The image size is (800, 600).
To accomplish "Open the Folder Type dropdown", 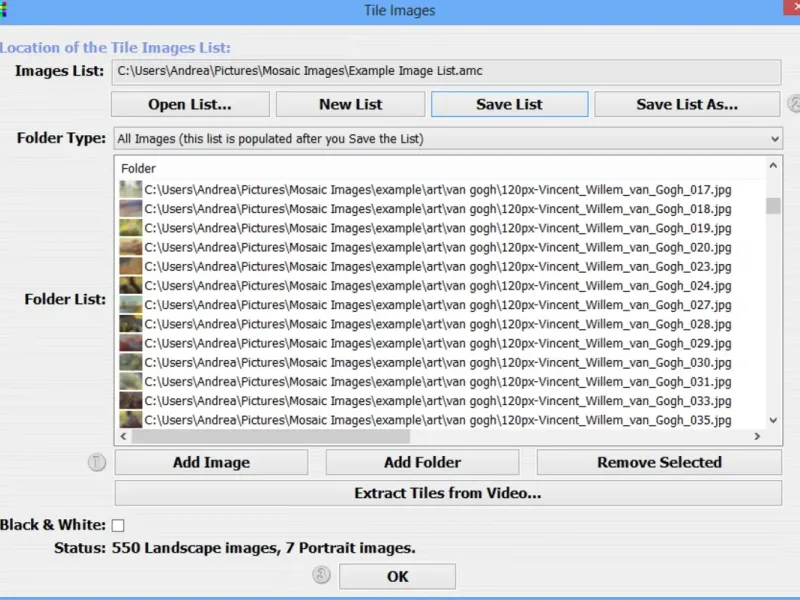I will 448,139.
